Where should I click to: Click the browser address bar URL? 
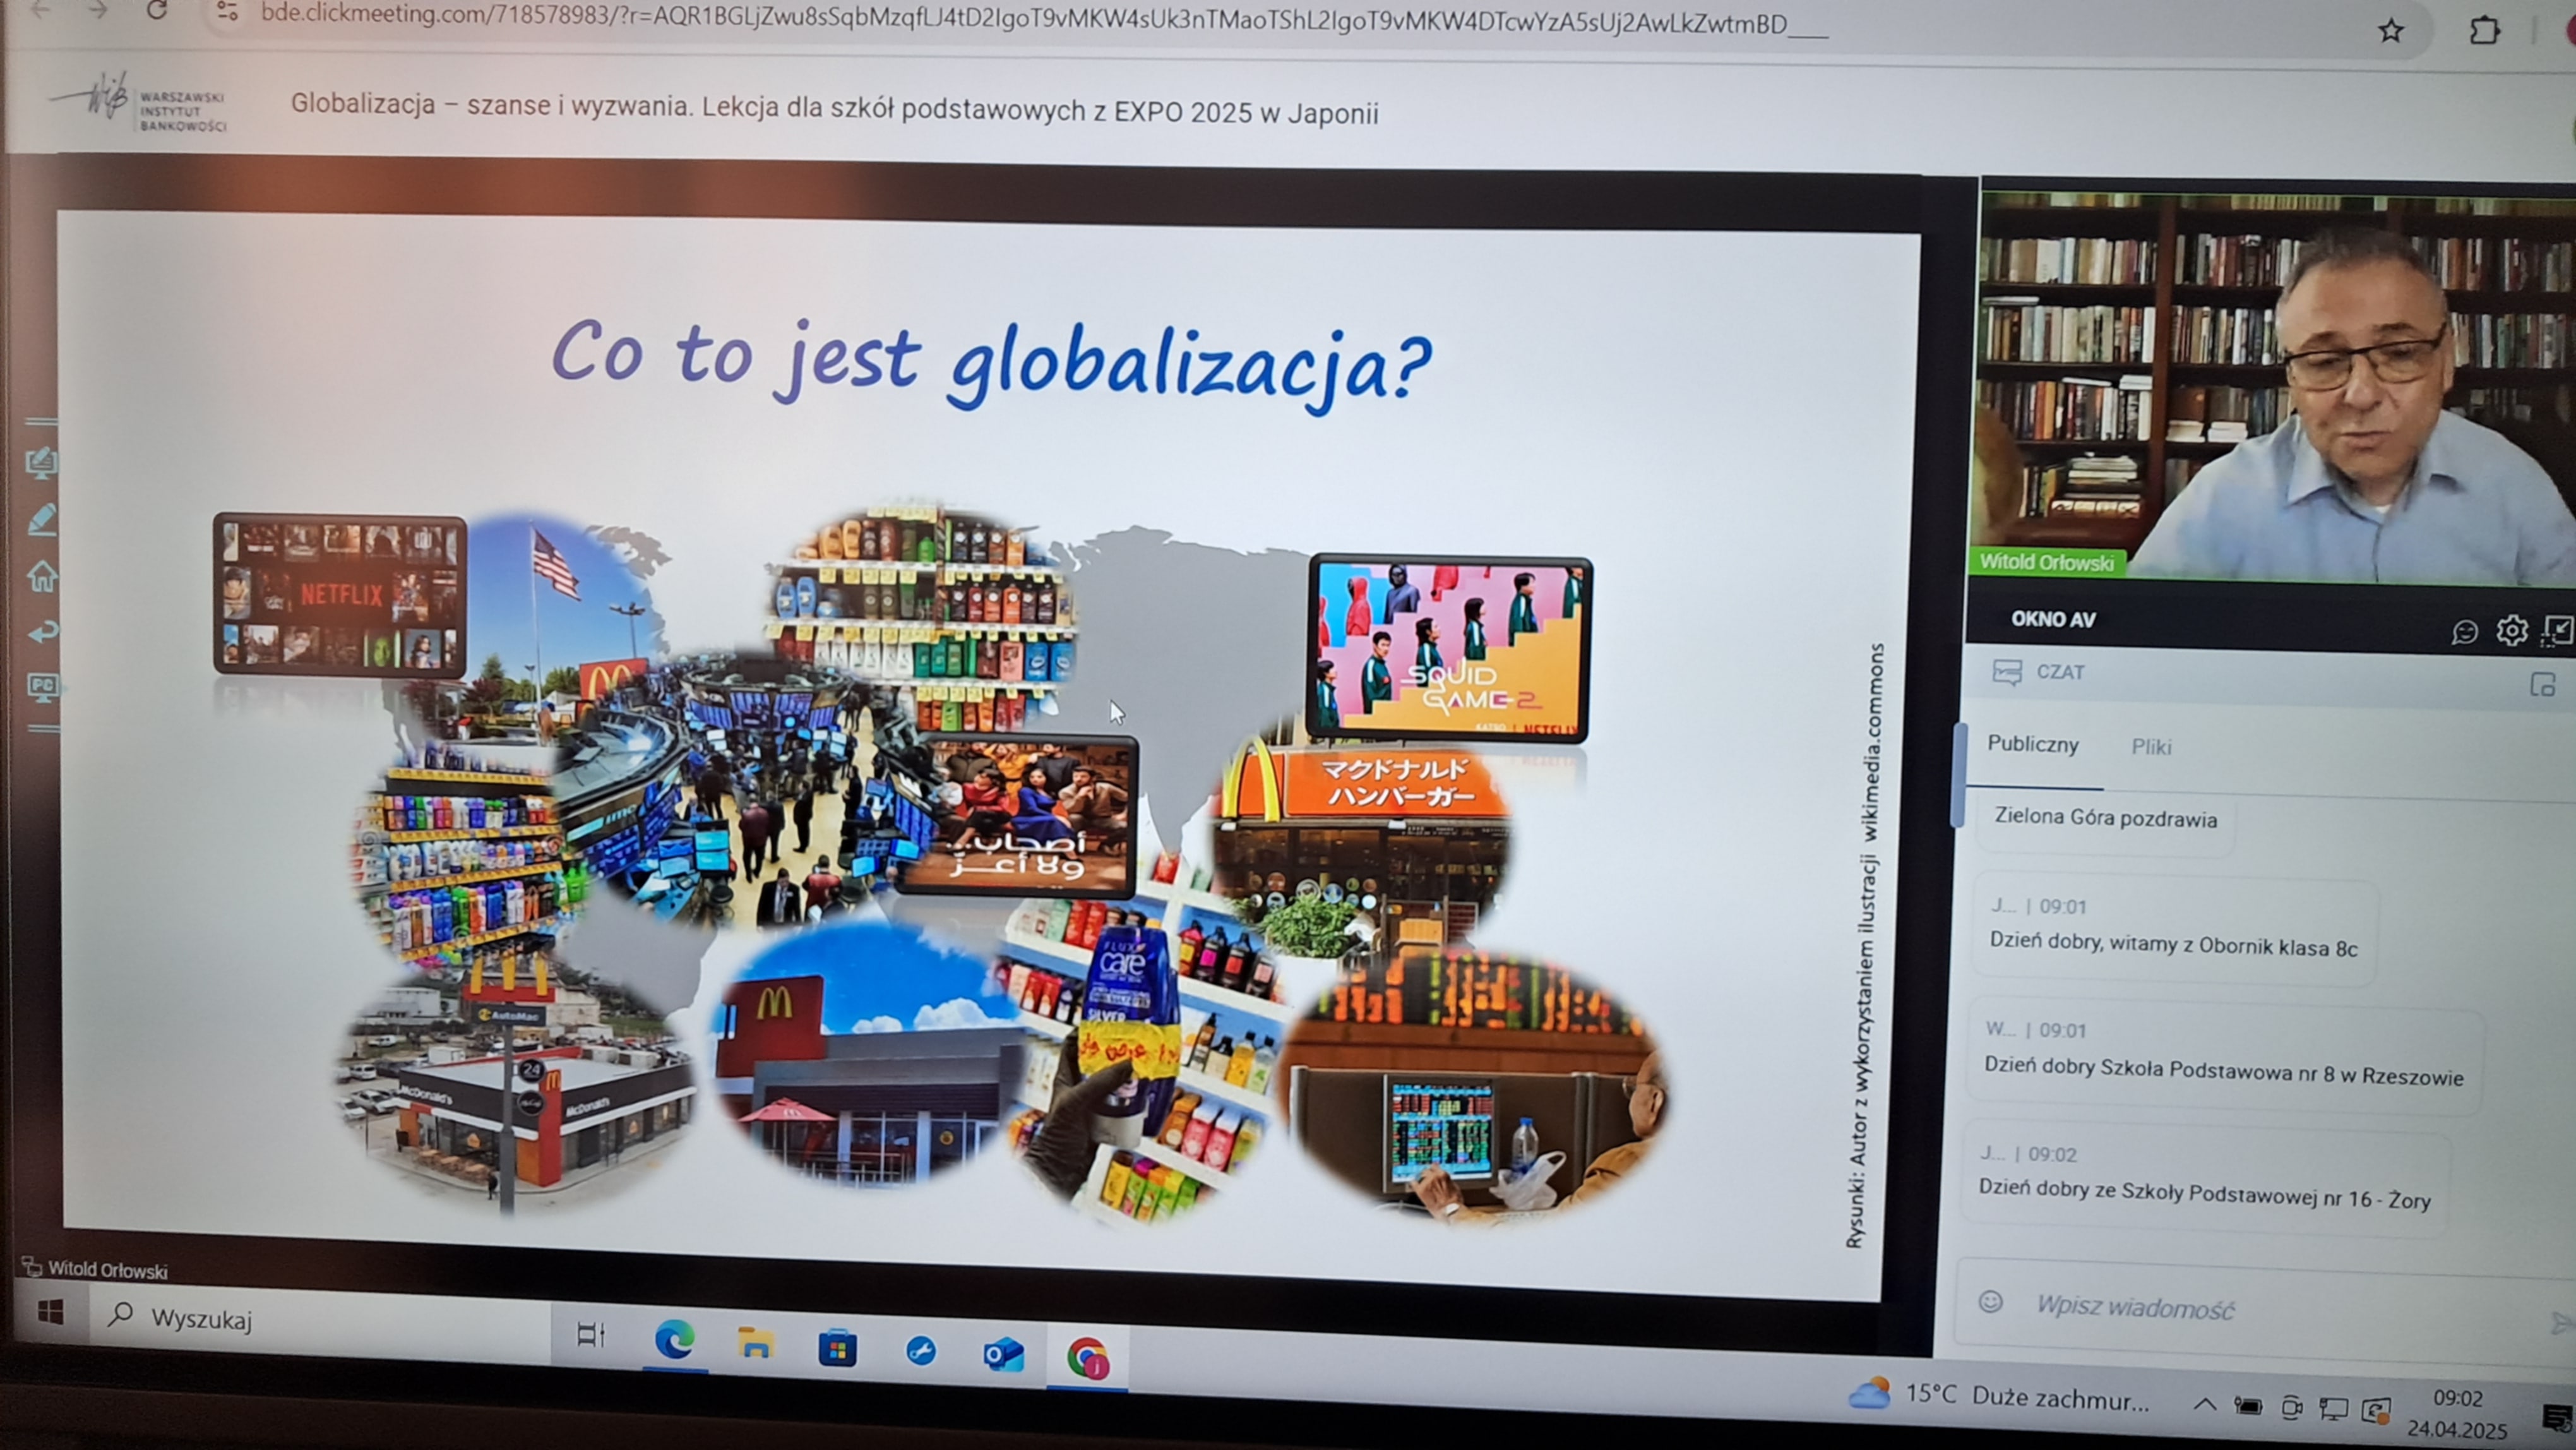tap(1044, 18)
